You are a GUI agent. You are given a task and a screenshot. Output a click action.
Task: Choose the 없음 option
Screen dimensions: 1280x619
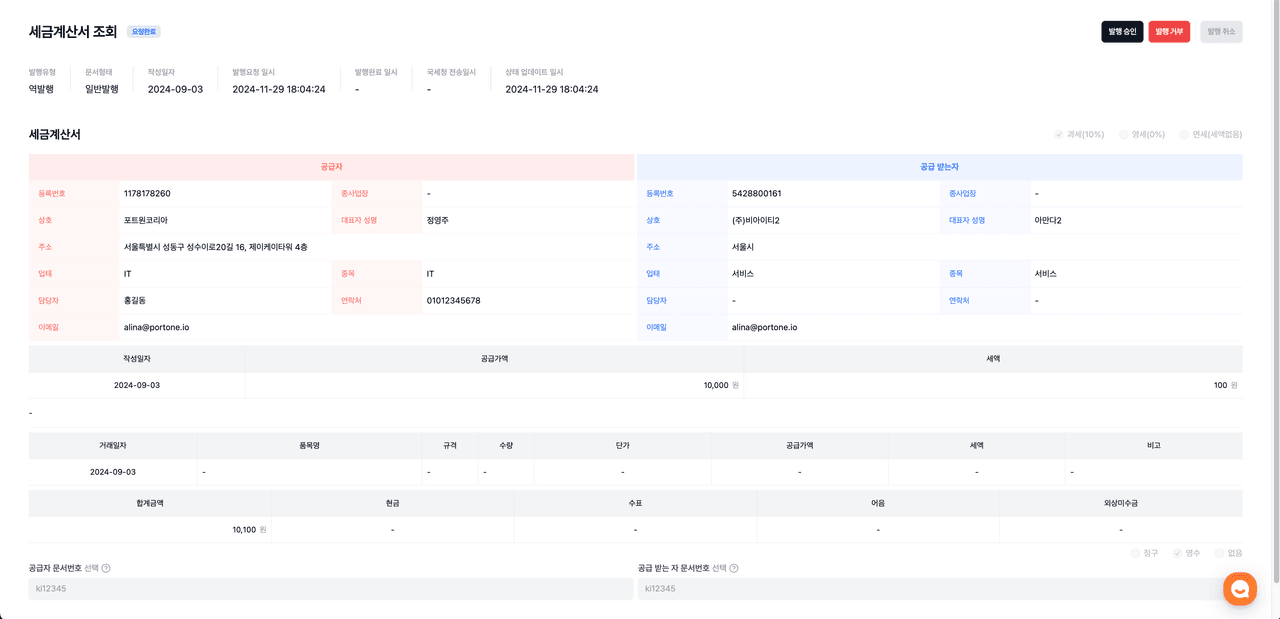1219,553
